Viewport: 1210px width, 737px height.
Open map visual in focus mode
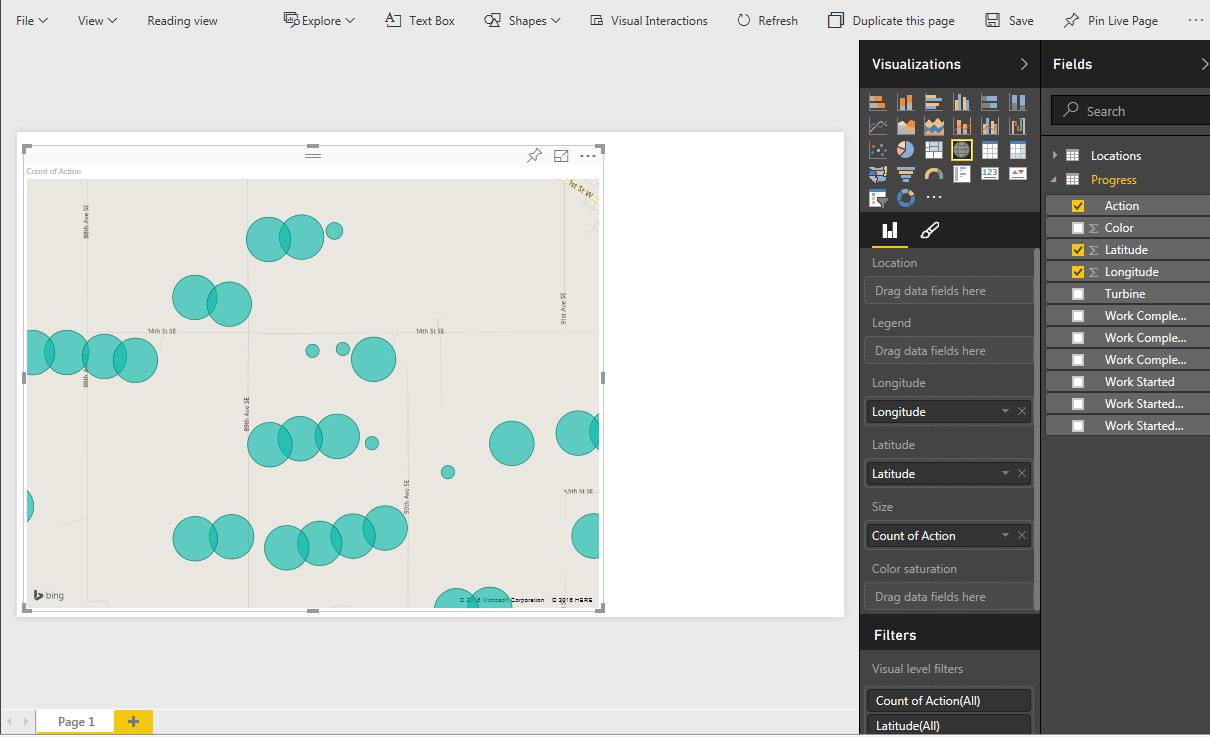[561, 155]
